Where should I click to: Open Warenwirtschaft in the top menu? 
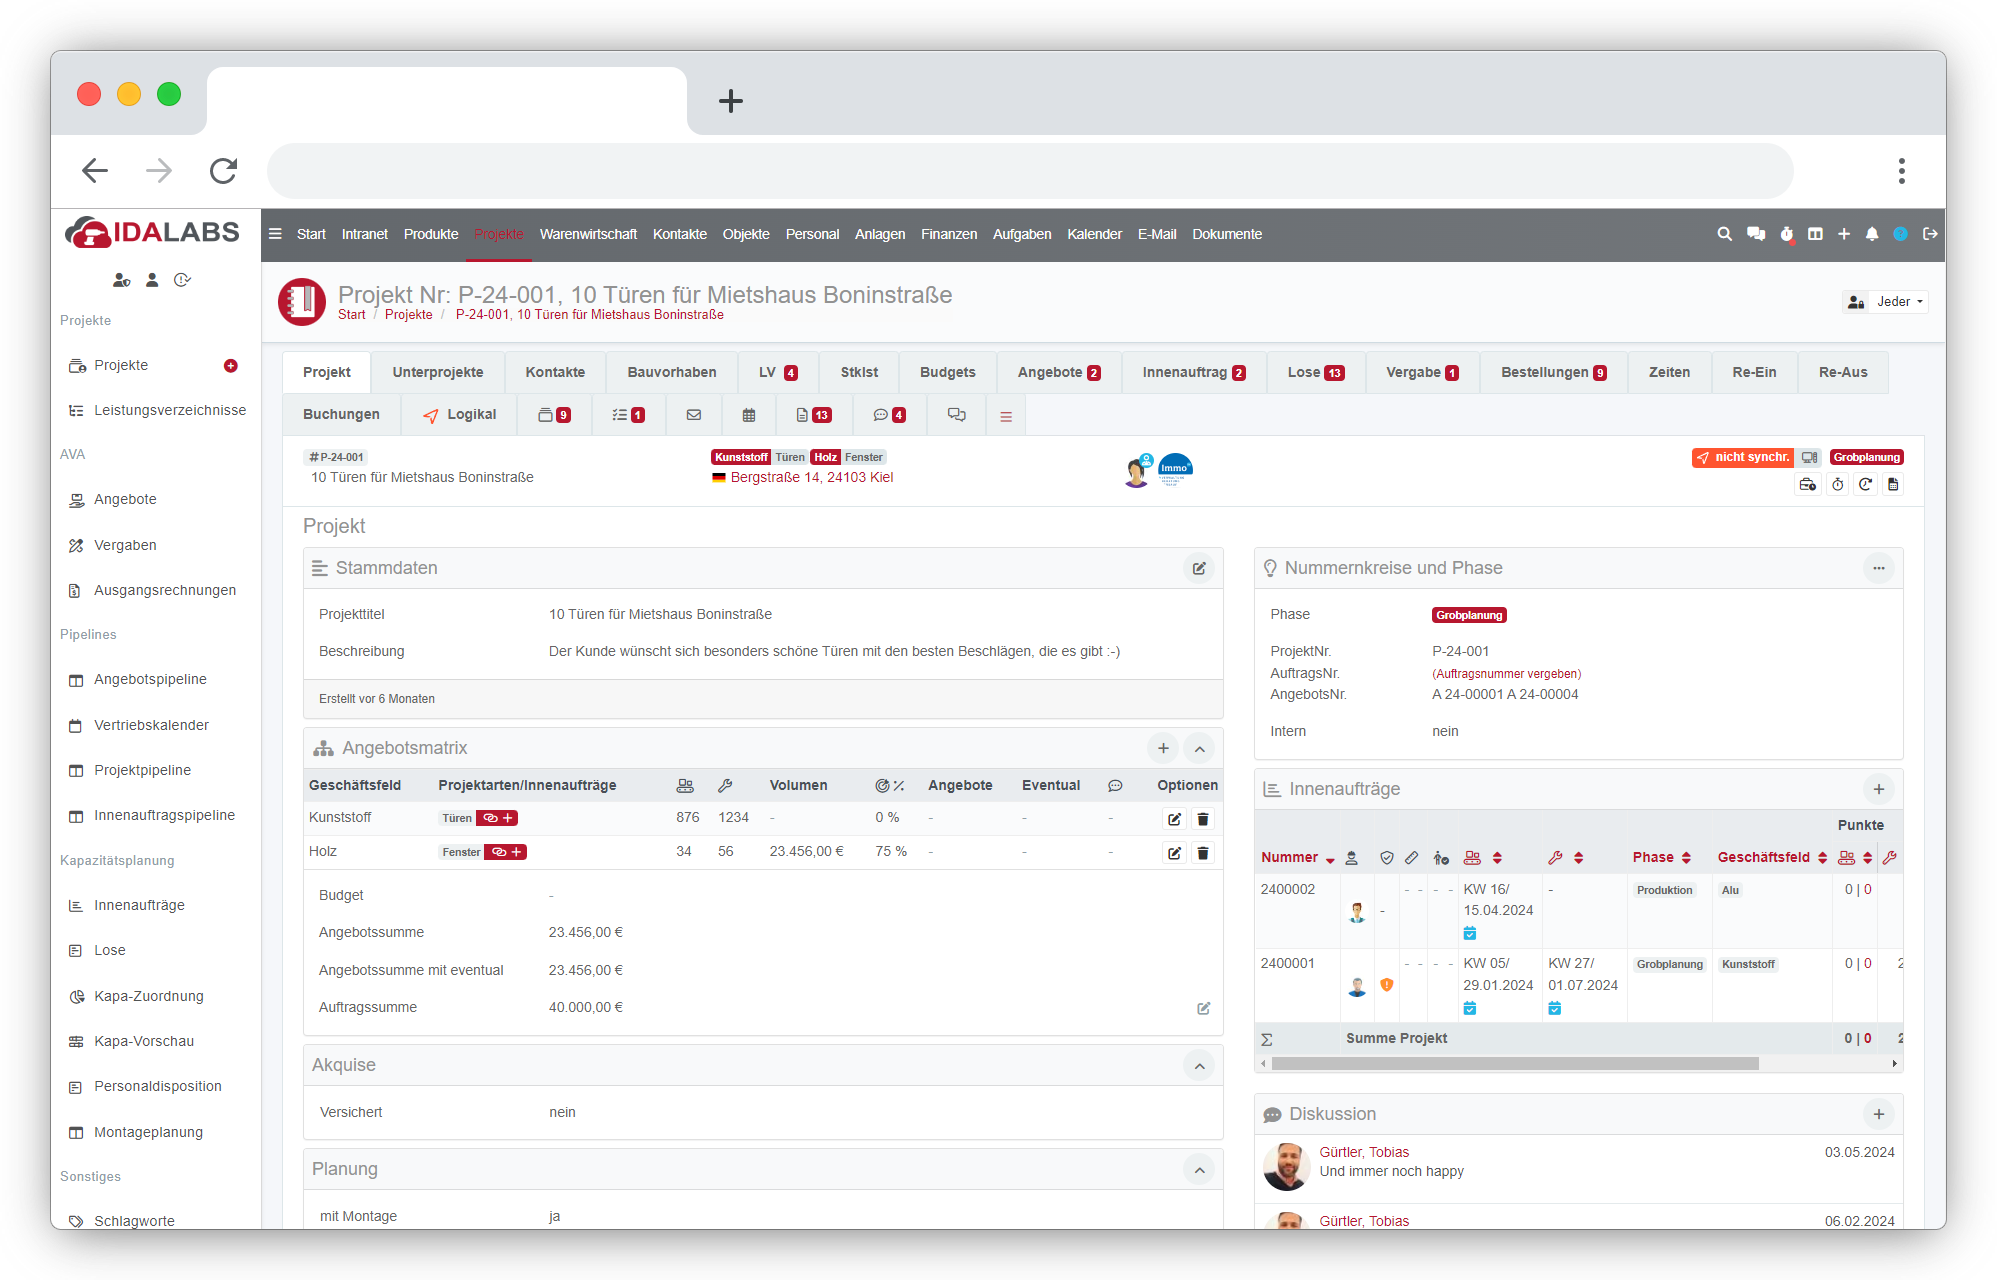(588, 234)
